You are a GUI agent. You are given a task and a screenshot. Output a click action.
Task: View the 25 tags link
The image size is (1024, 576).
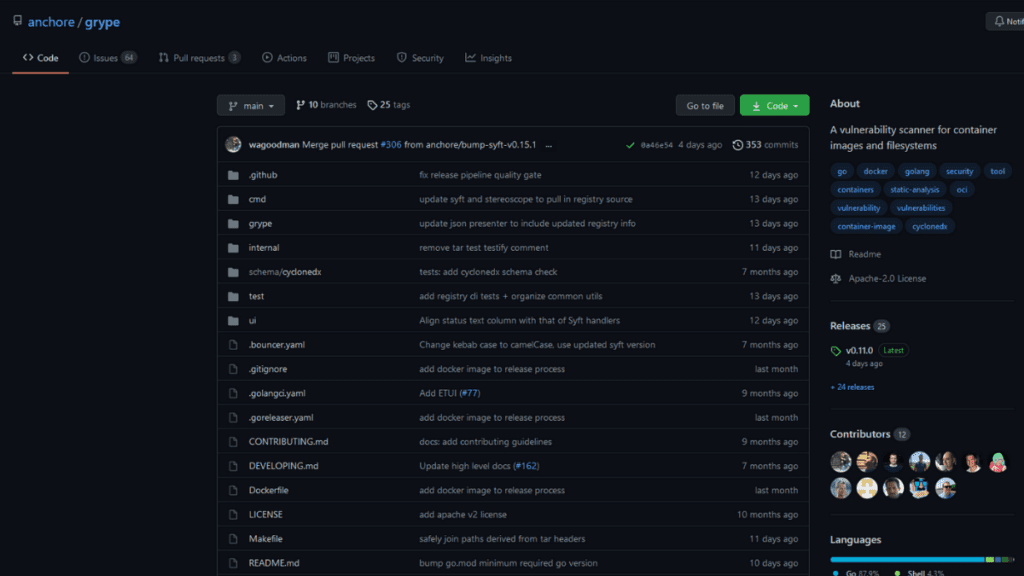coord(389,104)
